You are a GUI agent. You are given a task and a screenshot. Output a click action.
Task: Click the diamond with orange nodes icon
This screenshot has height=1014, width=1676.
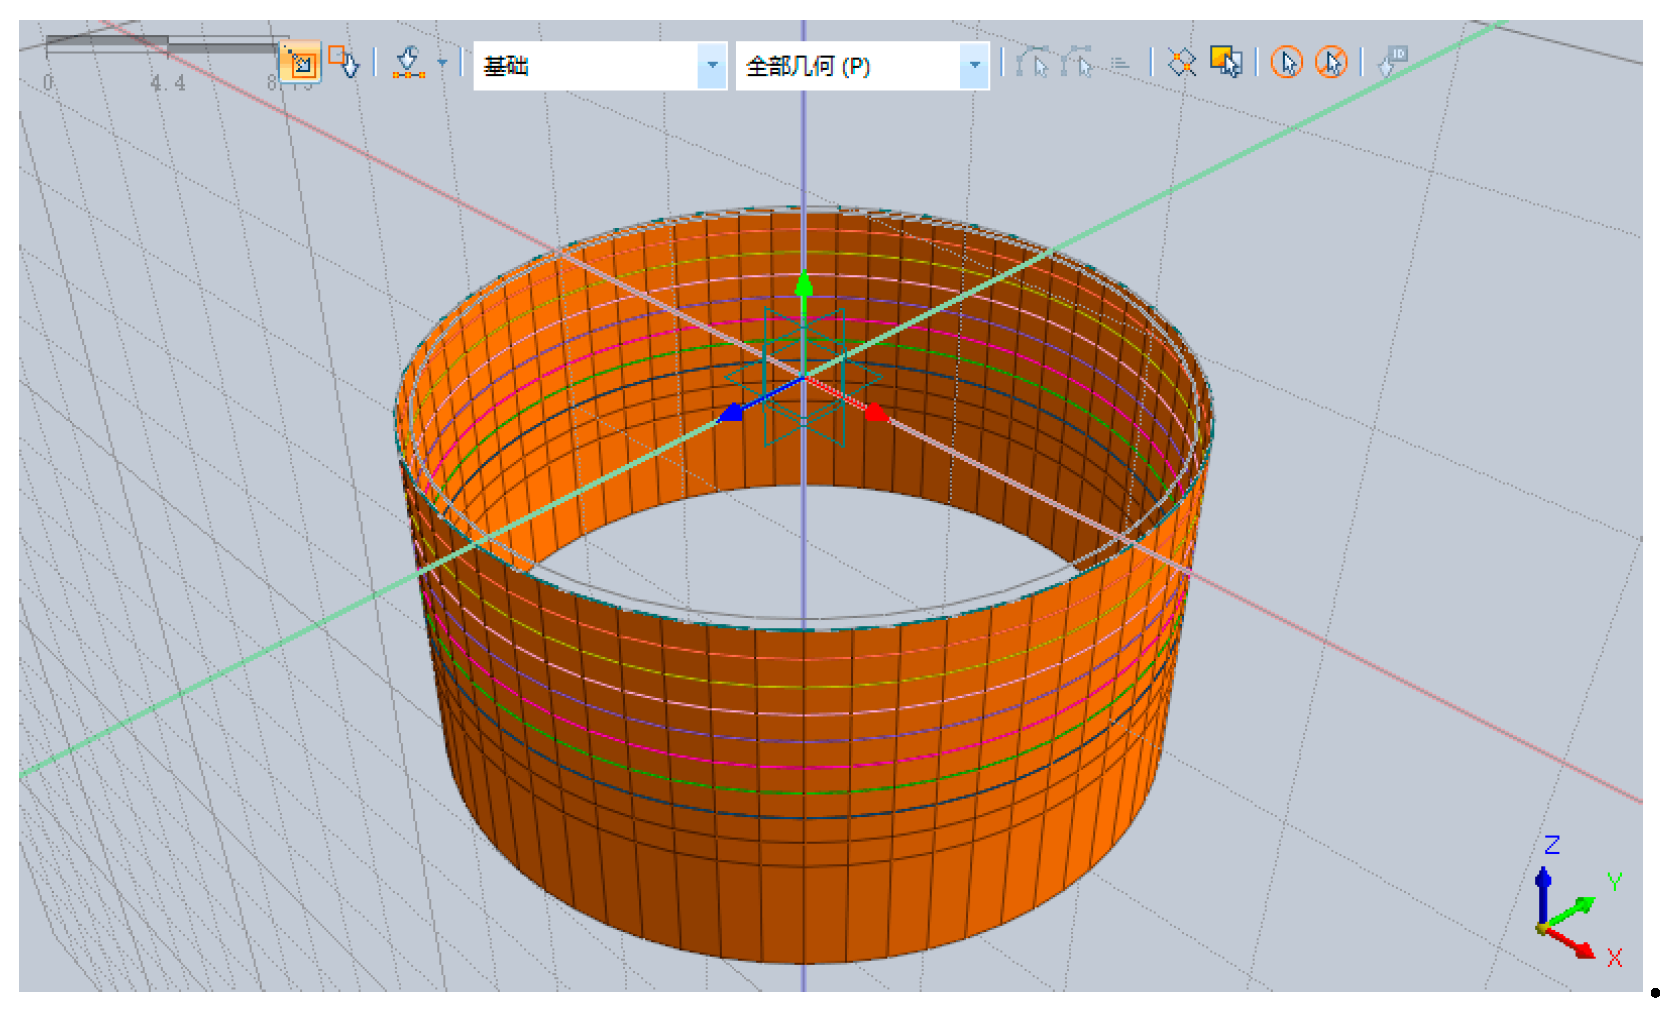pyautogui.click(x=1182, y=63)
